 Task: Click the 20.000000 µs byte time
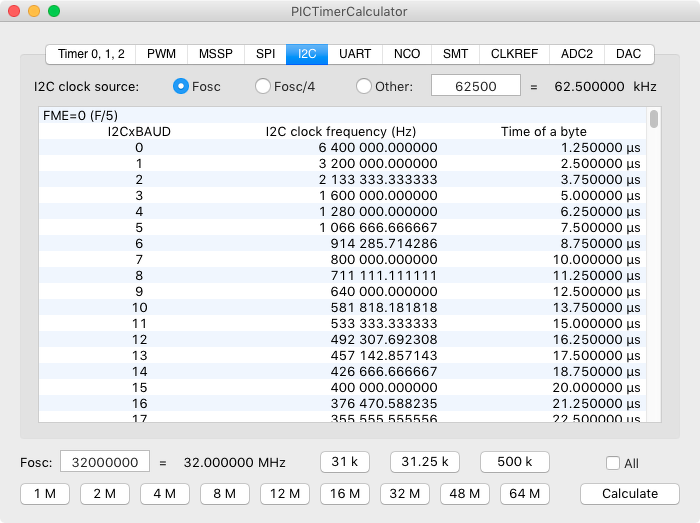[x=596, y=388]
